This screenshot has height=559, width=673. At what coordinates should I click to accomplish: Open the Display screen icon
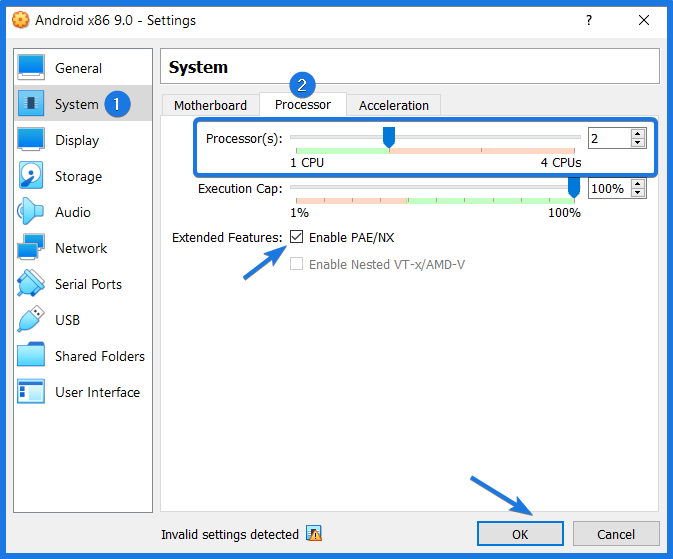pos(30,140)
